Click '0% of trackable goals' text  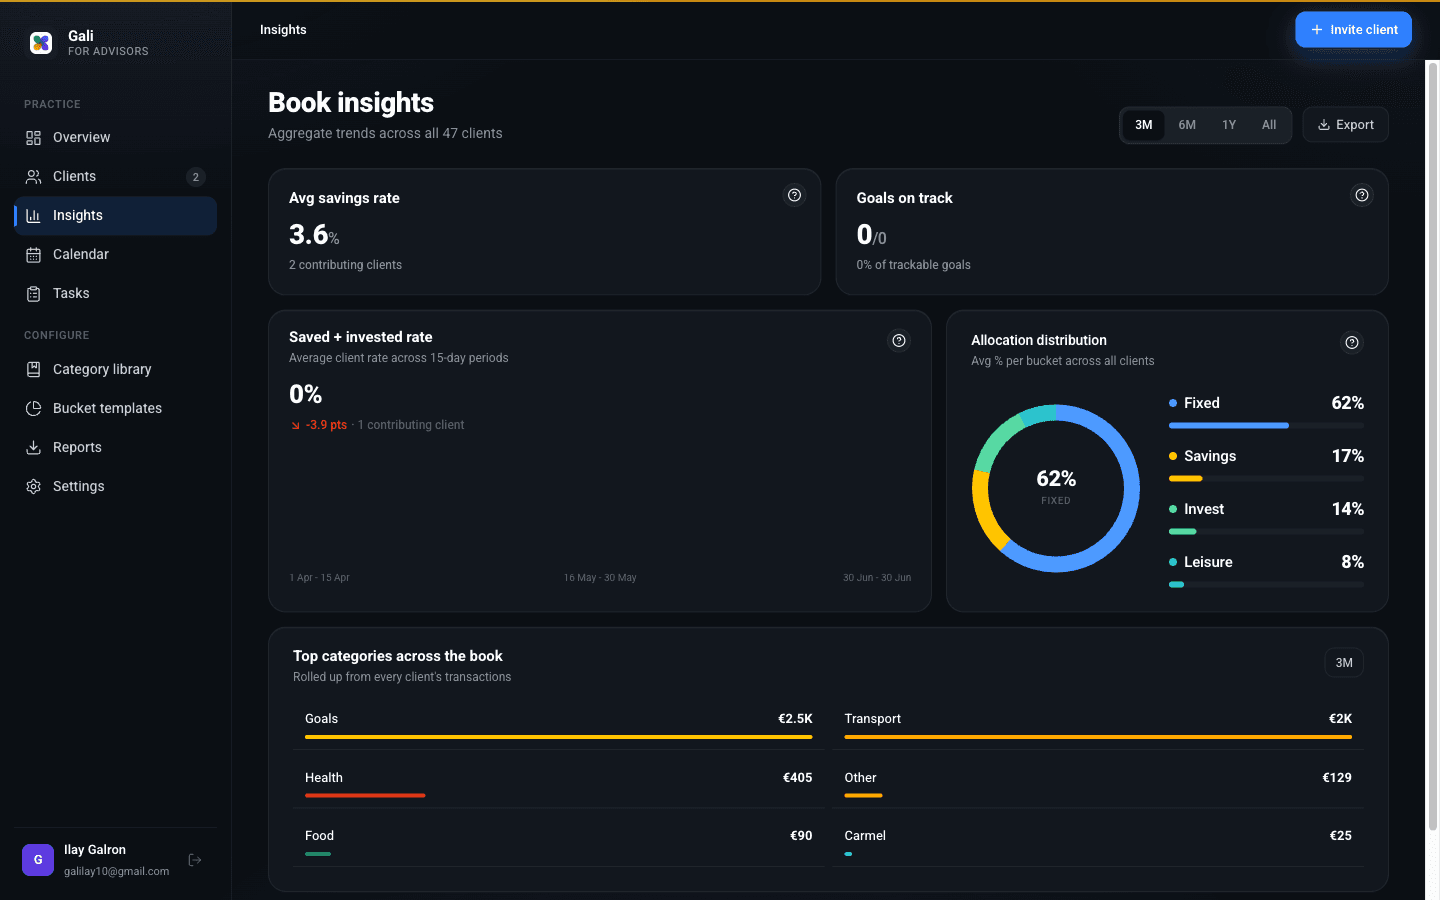pos(913,265)
